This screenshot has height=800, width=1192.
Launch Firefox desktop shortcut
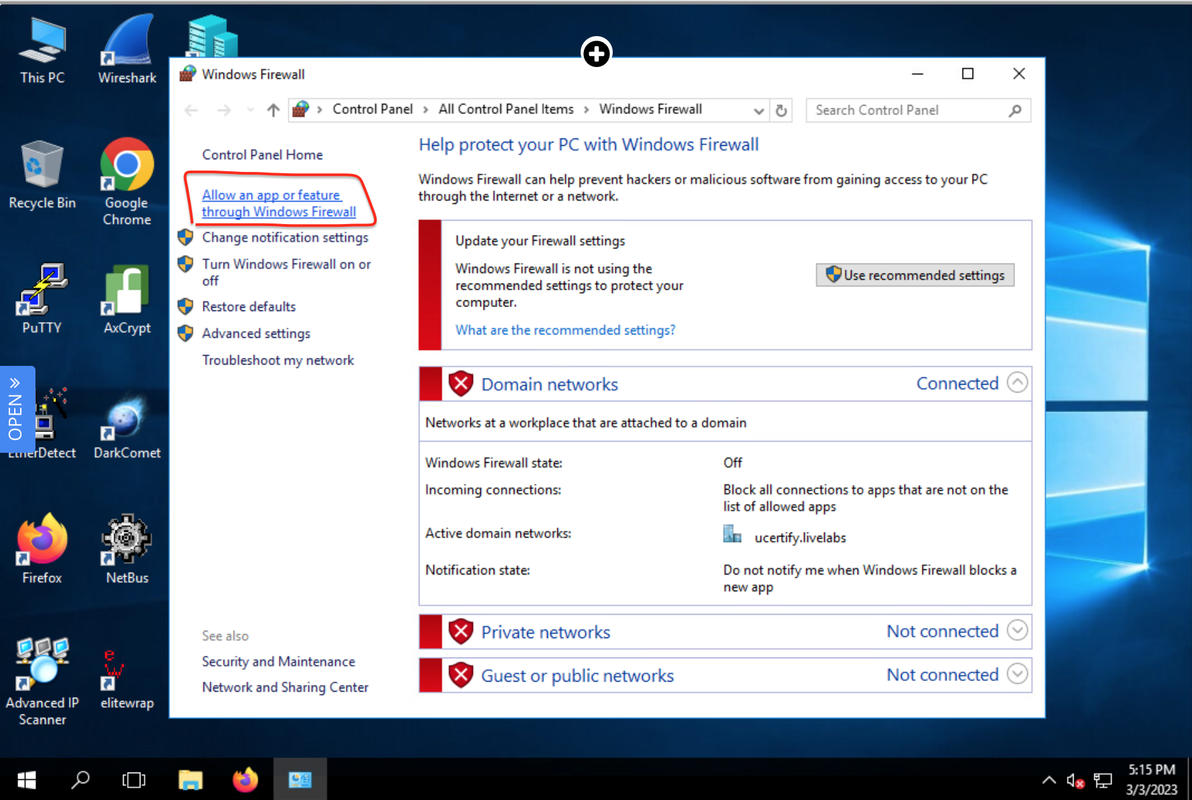(x=43, y=549)
